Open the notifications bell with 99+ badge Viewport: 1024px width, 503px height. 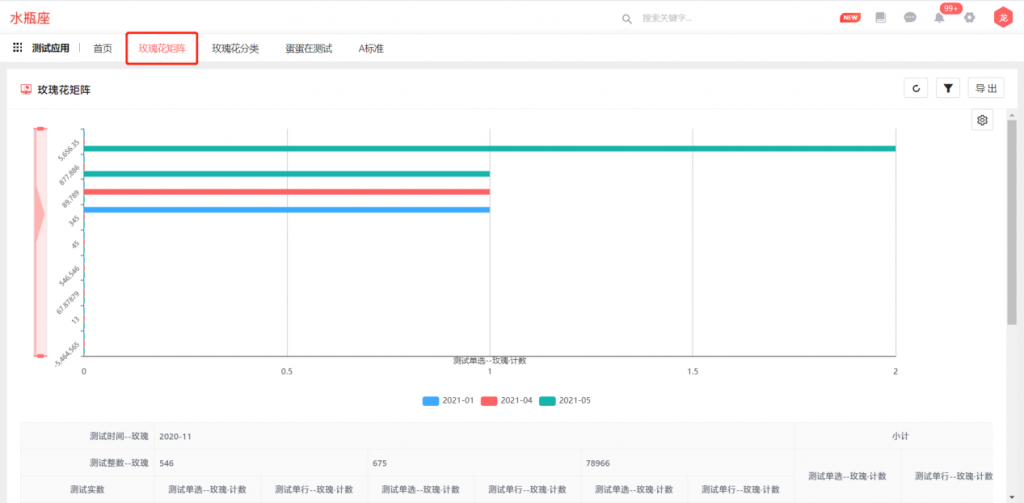point(940,18)
